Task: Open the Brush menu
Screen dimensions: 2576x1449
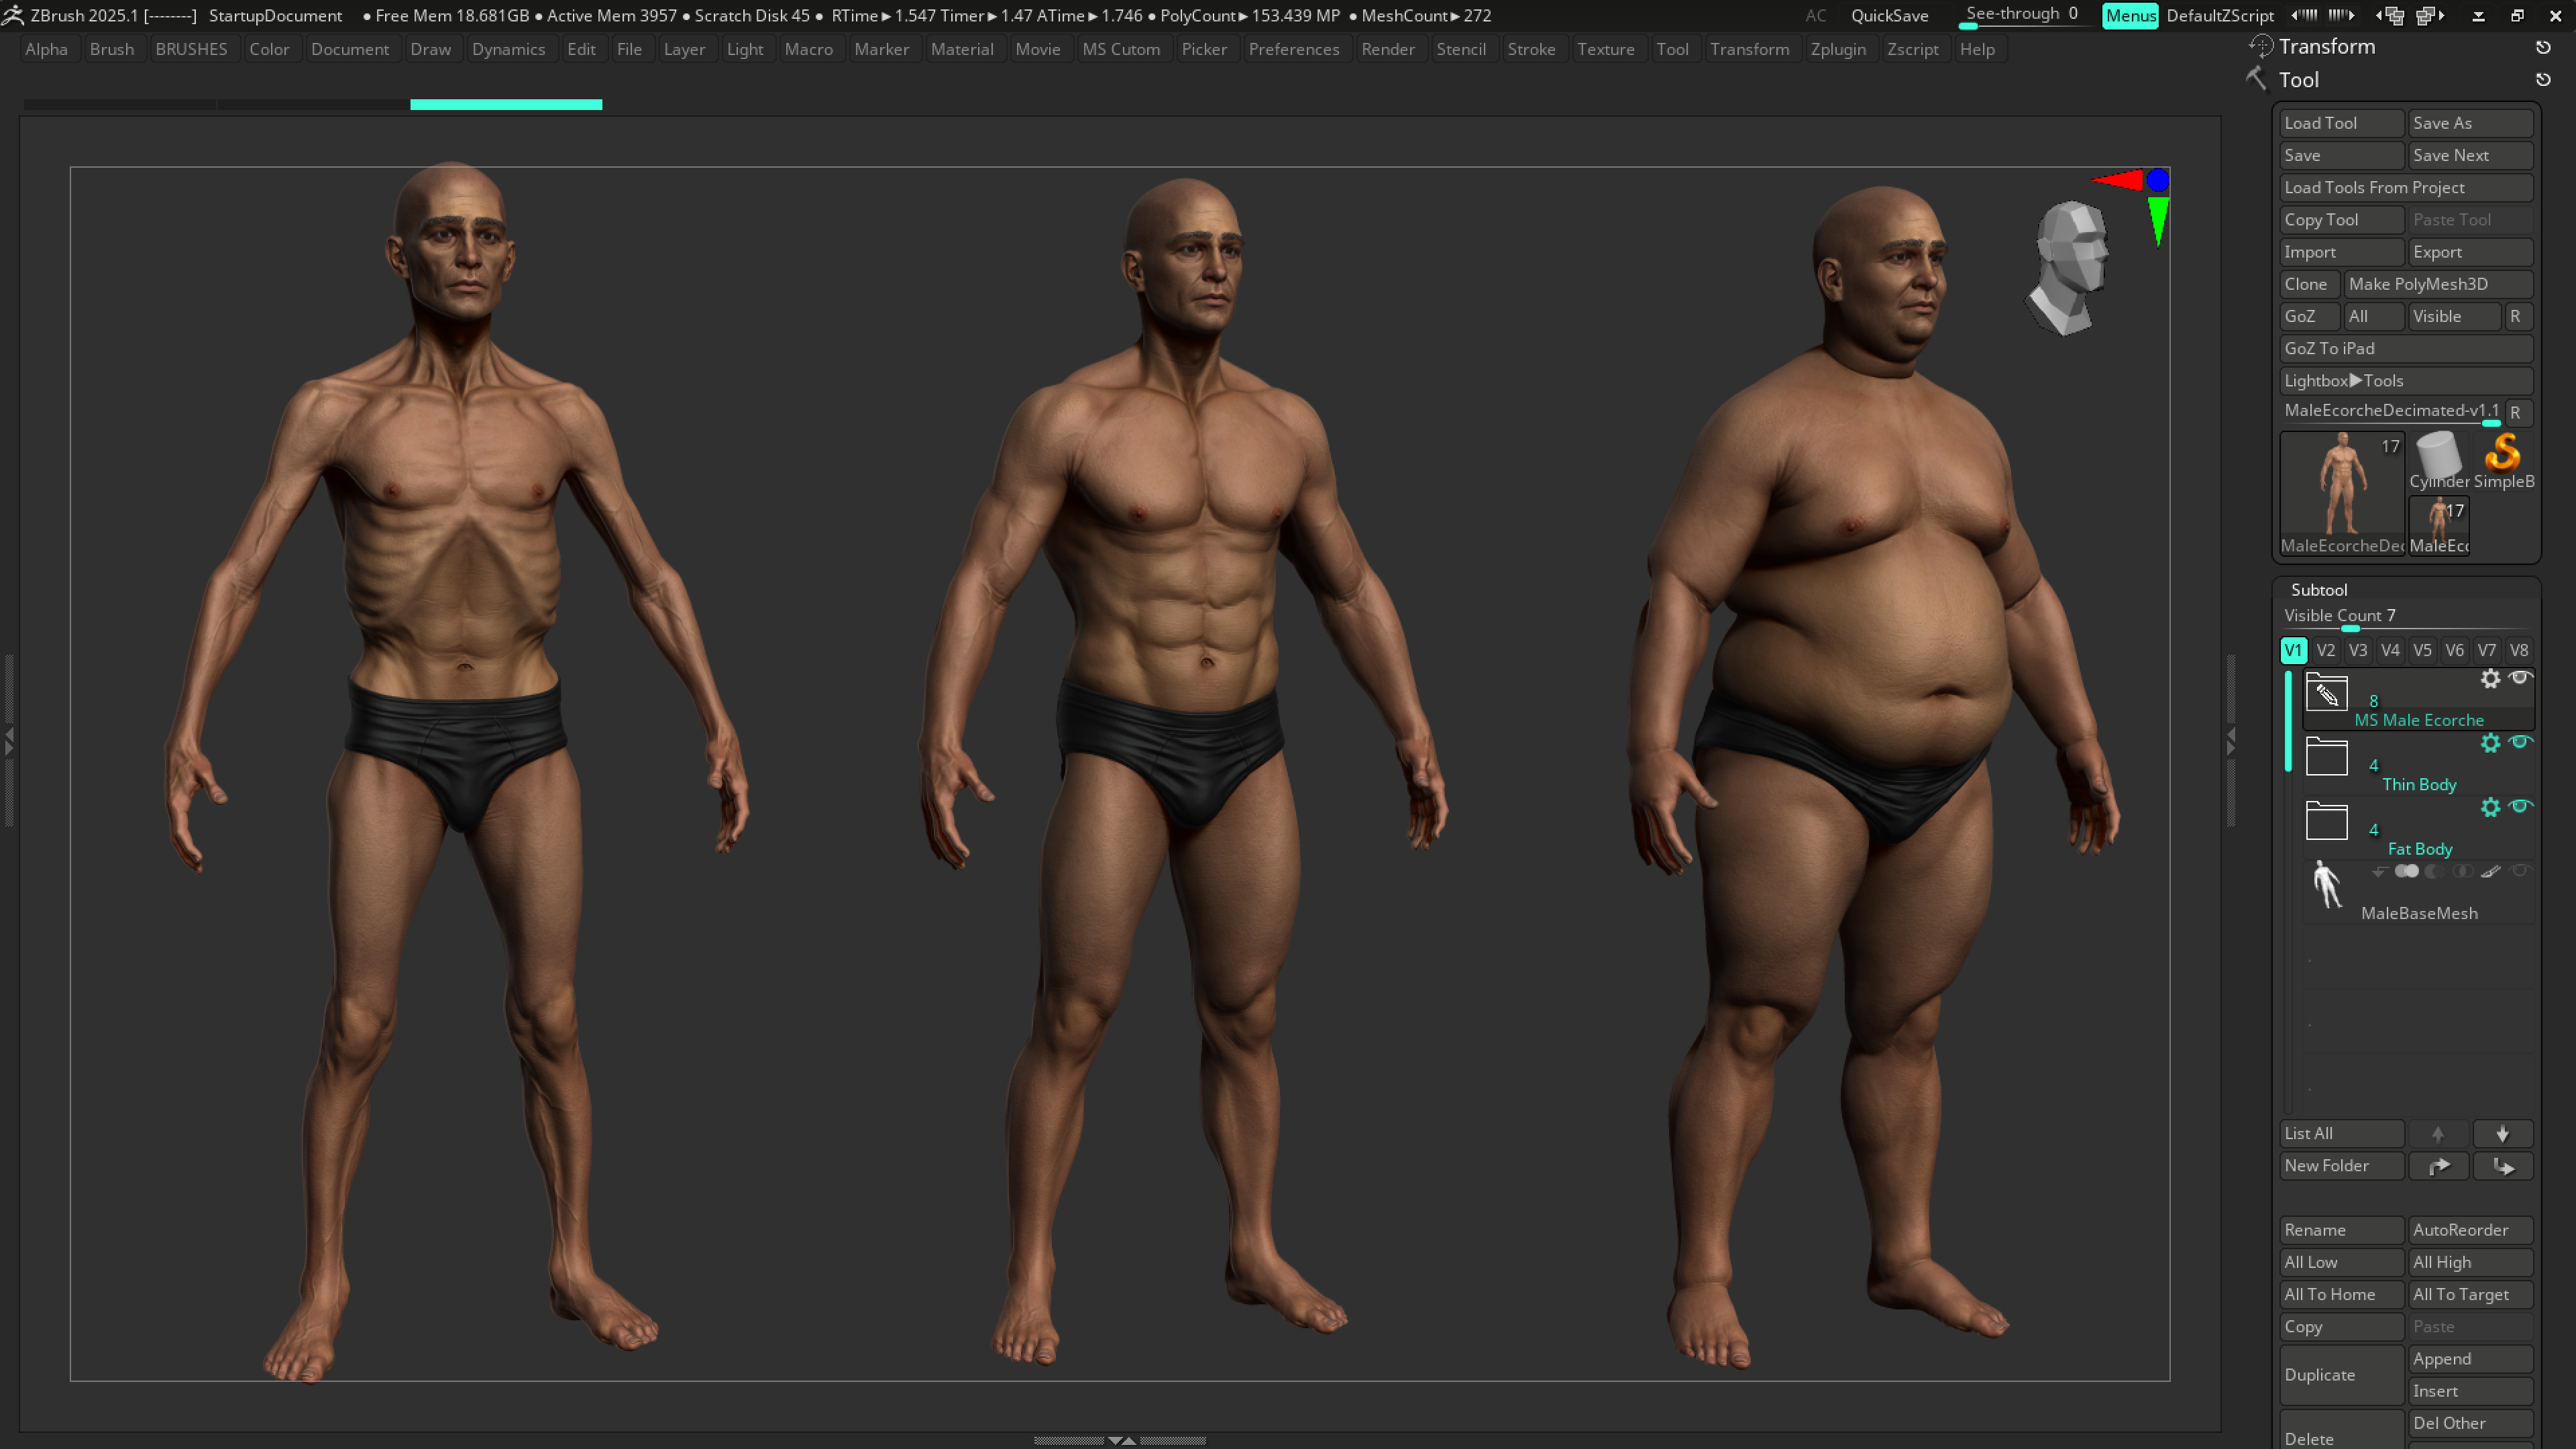Action: pyautogui.click(x=111, y=49)
